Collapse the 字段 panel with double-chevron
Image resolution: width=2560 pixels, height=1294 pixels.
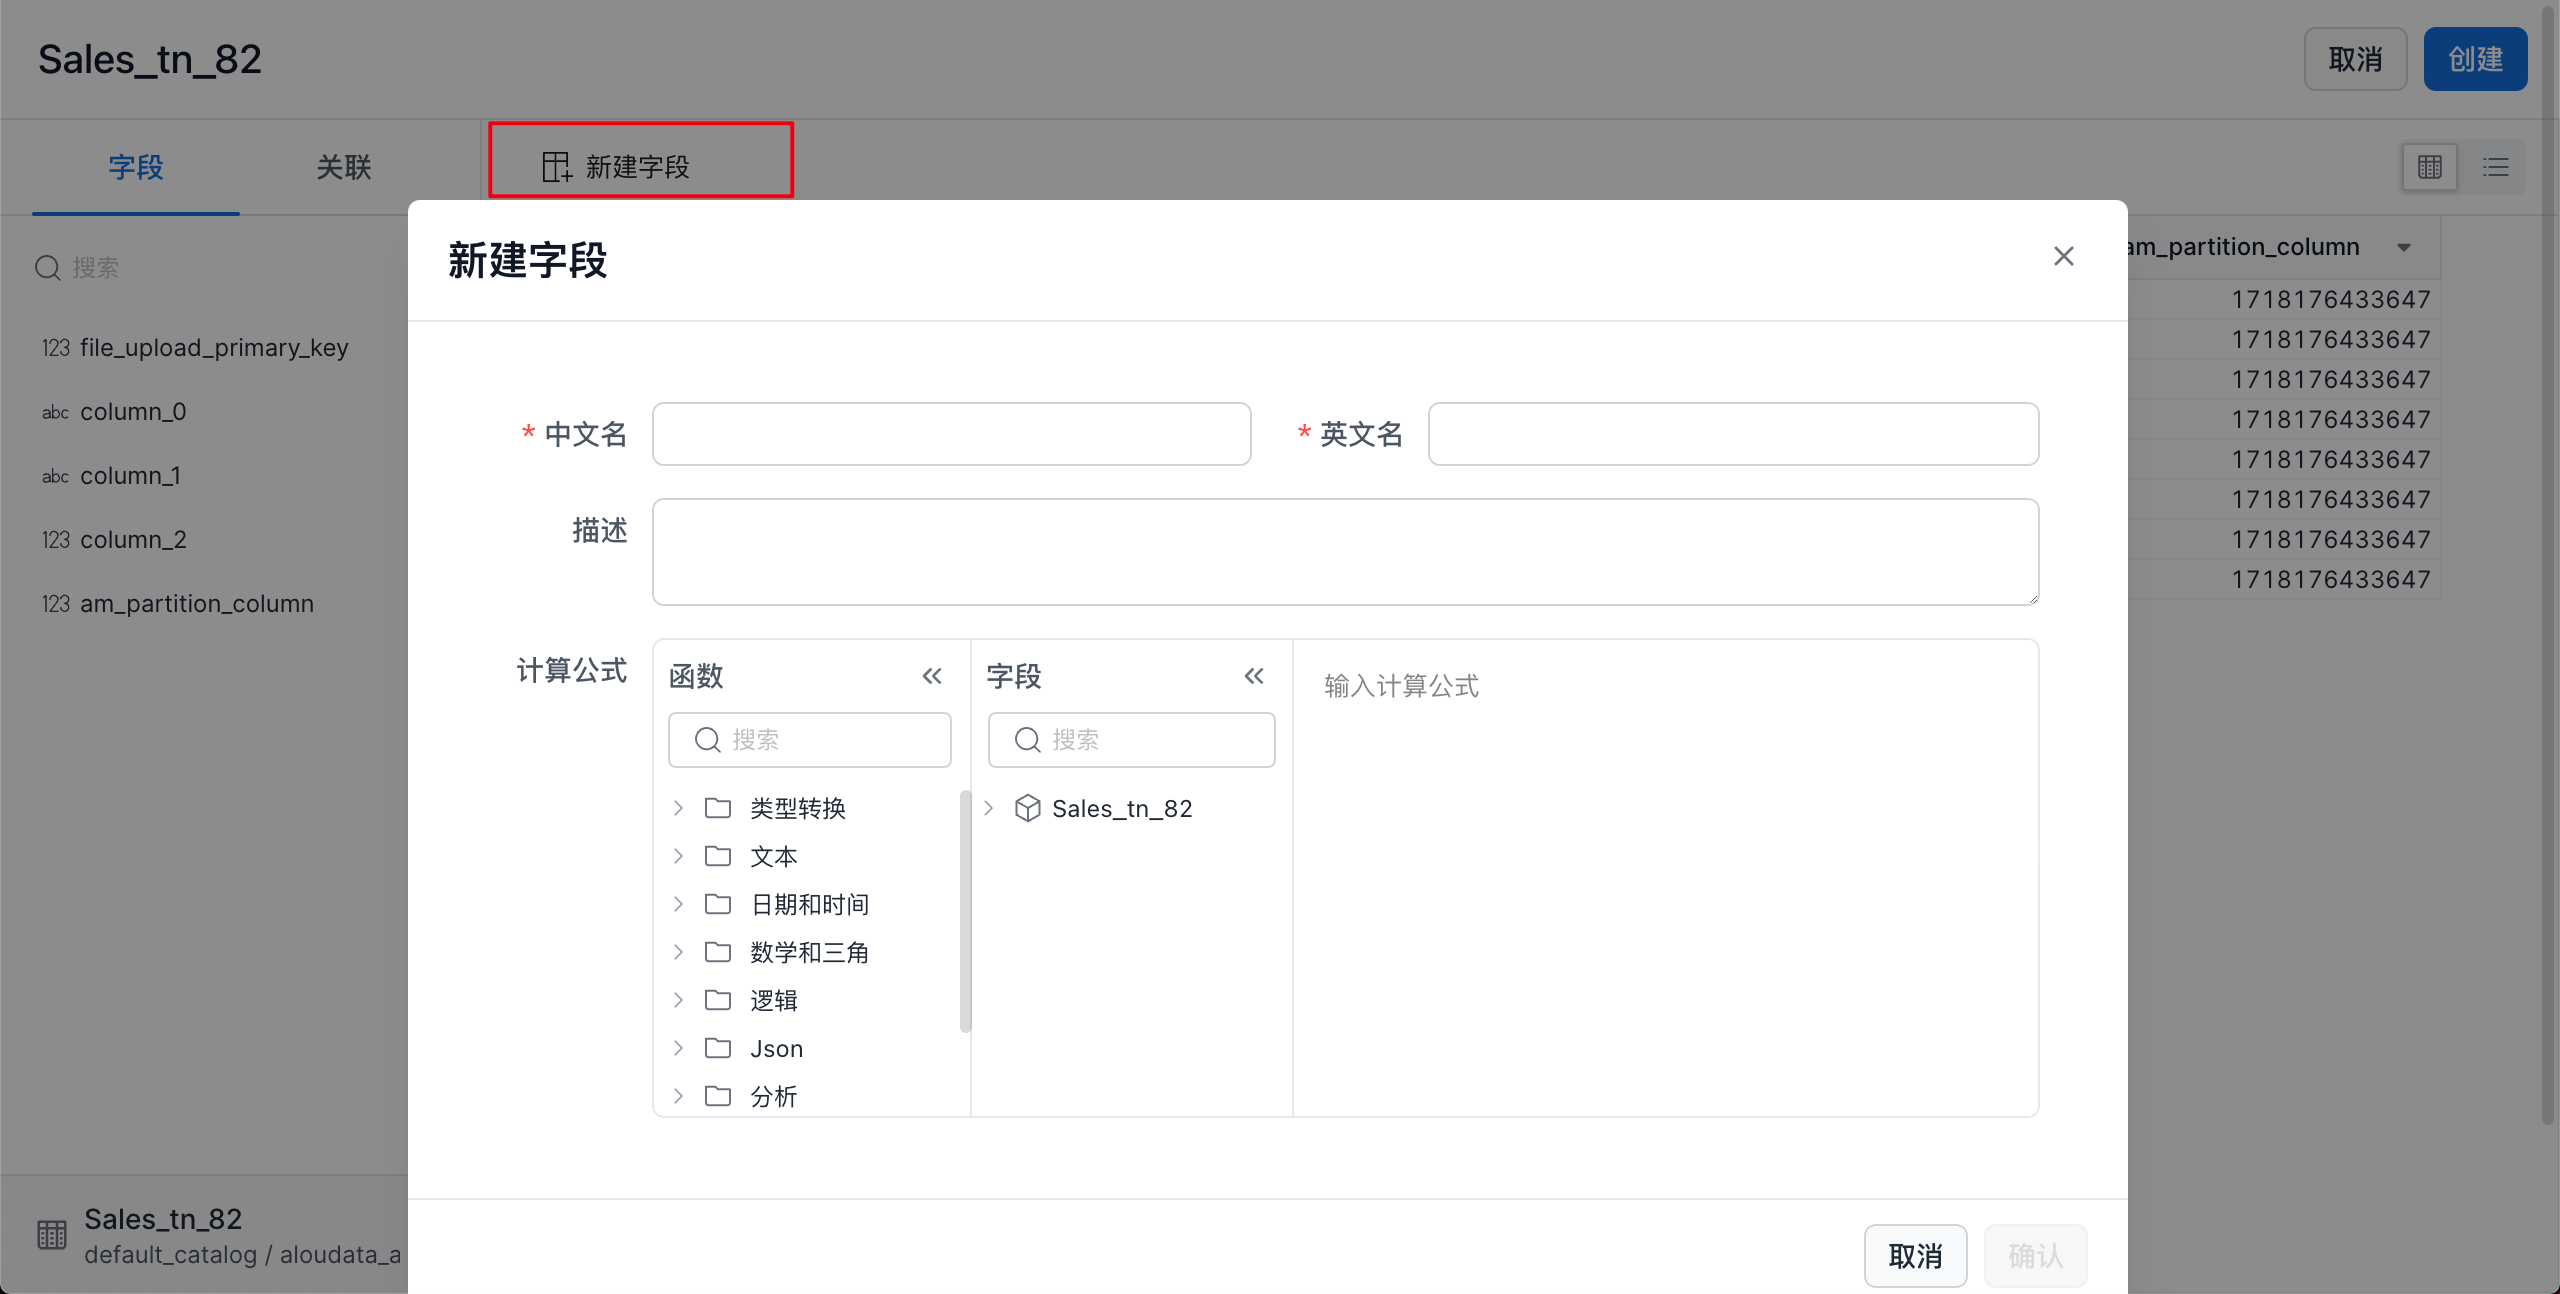pyautogui.click(x=1254, y=676)
